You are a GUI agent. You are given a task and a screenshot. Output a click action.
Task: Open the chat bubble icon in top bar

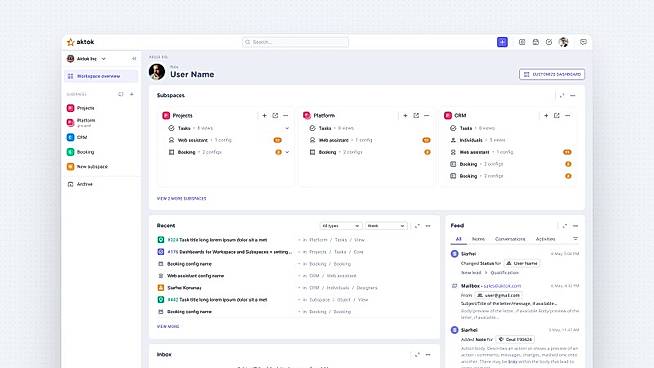(x=583, y=42)
